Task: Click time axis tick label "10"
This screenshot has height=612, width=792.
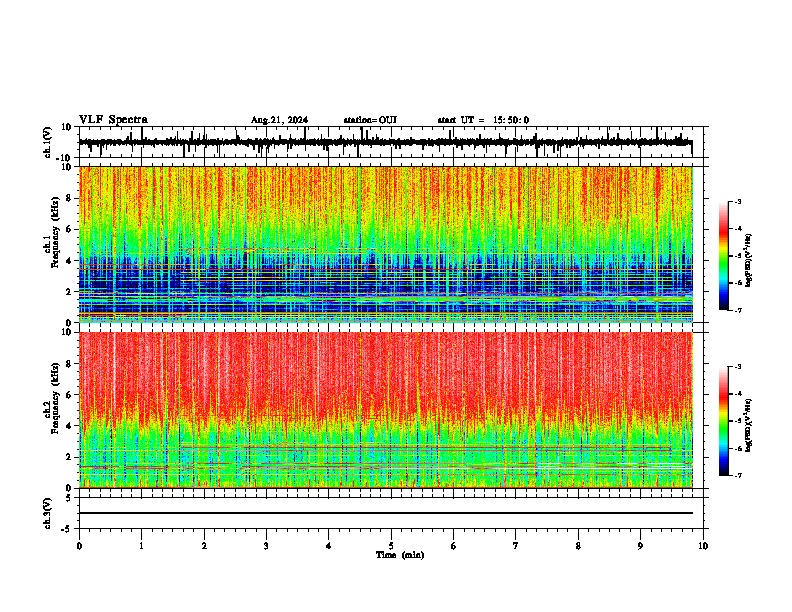Action: (x=703, y=546)
